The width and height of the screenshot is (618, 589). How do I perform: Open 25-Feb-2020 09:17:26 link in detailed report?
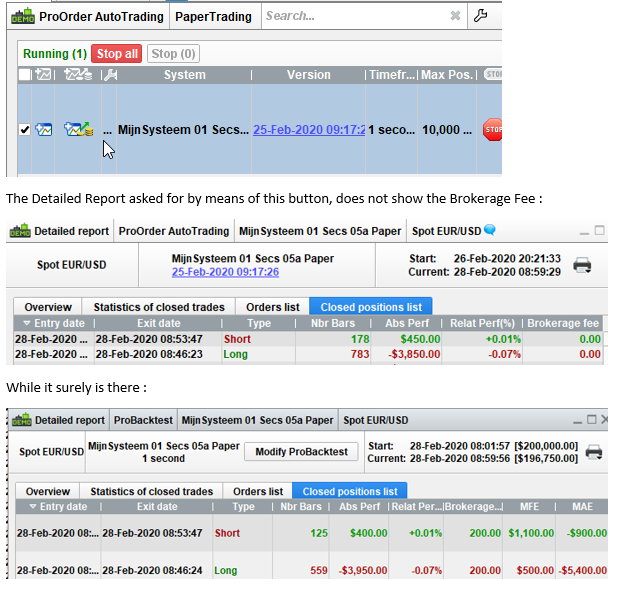[225, 272]
